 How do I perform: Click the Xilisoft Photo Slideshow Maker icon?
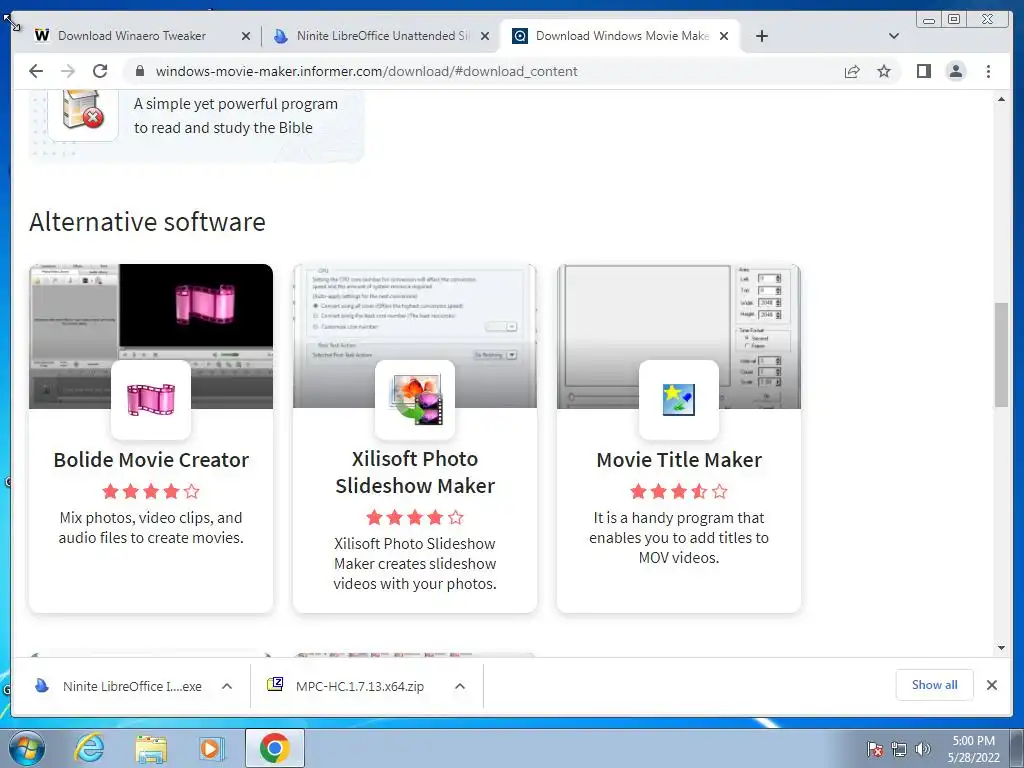[x=415, y=400]
